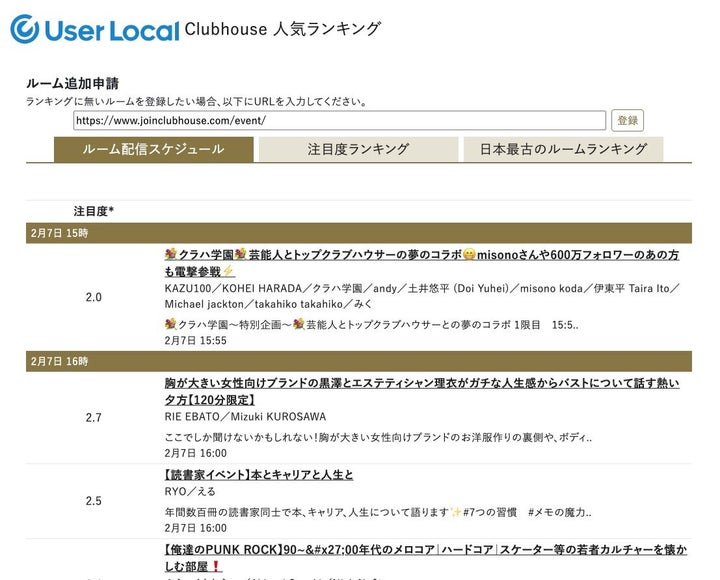Select the 日本最古のルームランキング tab
The width and height of the screenshot is (720, 580).
[562, 149]
